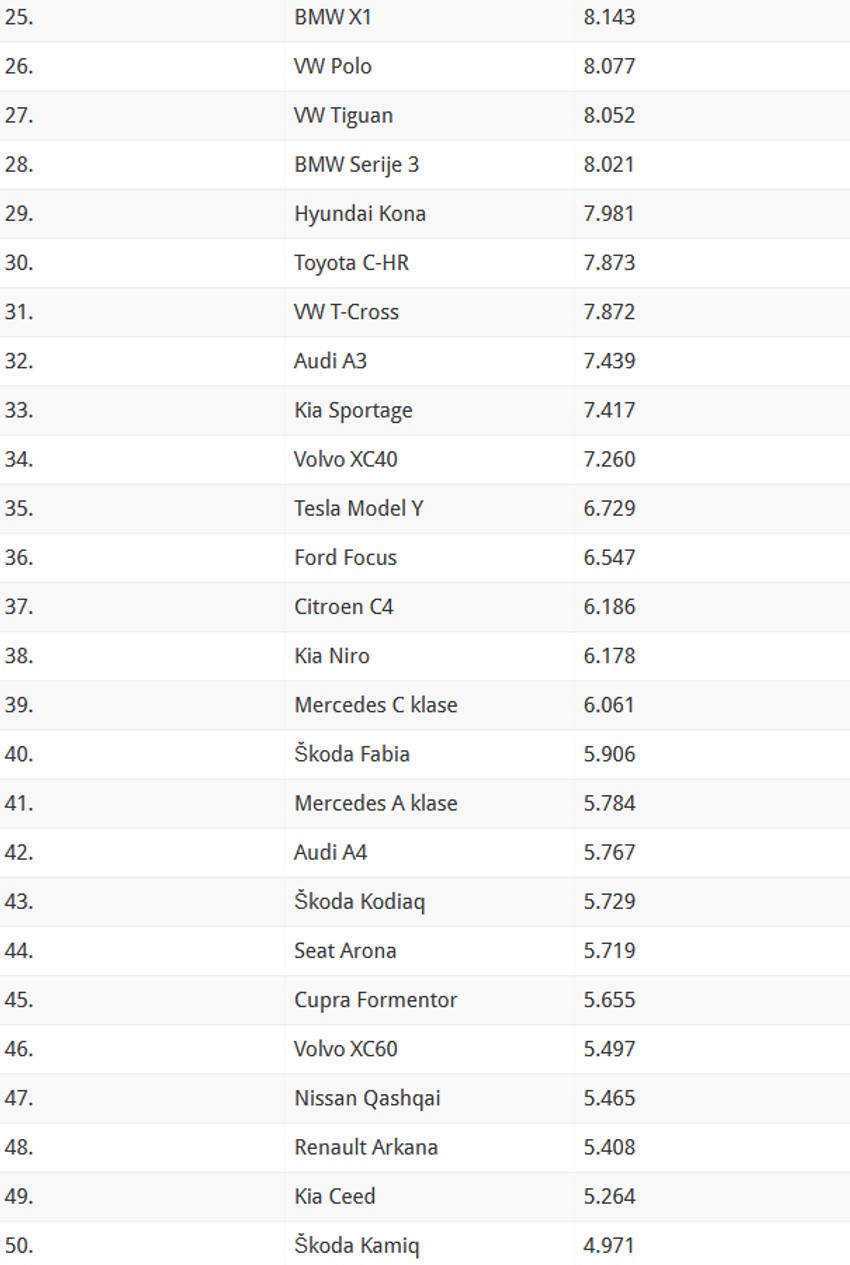This screenshot has height=1265, width=850.
Task: Select the Renault Arkana model cell
Action: point(365,1146)
